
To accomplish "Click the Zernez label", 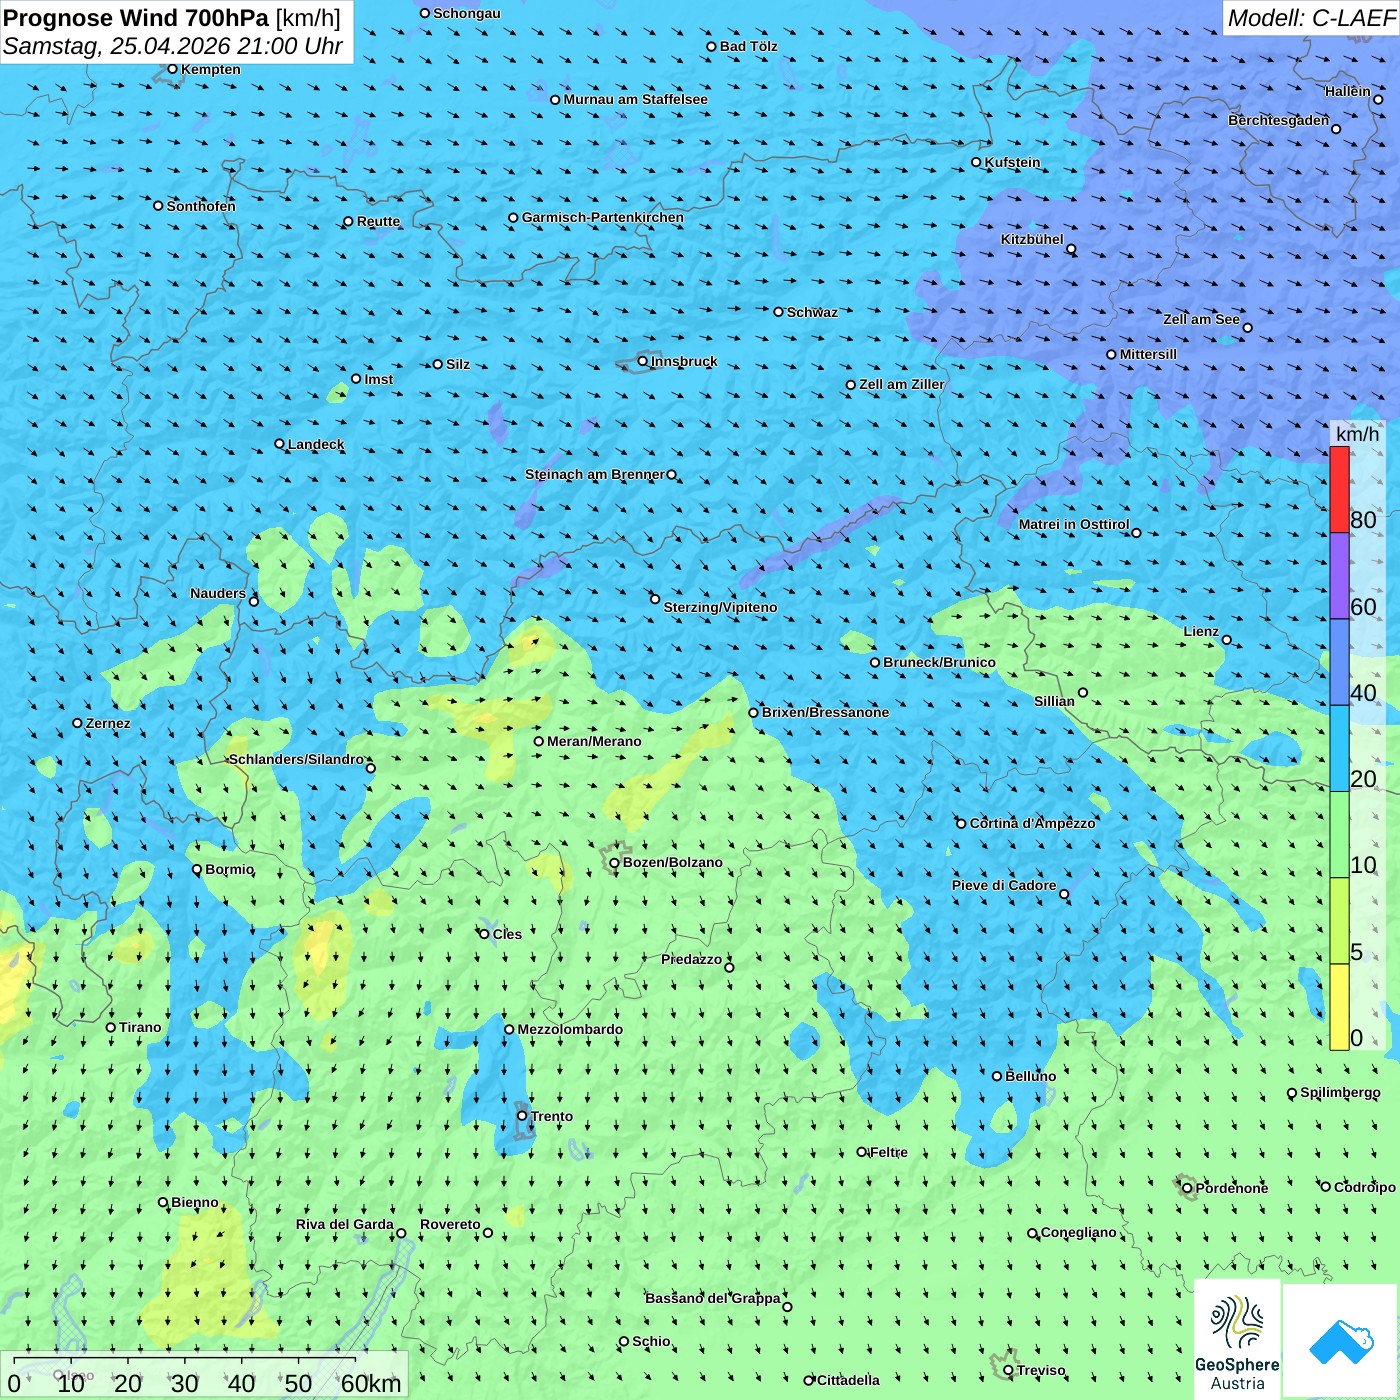I will [x=108, y=723].
